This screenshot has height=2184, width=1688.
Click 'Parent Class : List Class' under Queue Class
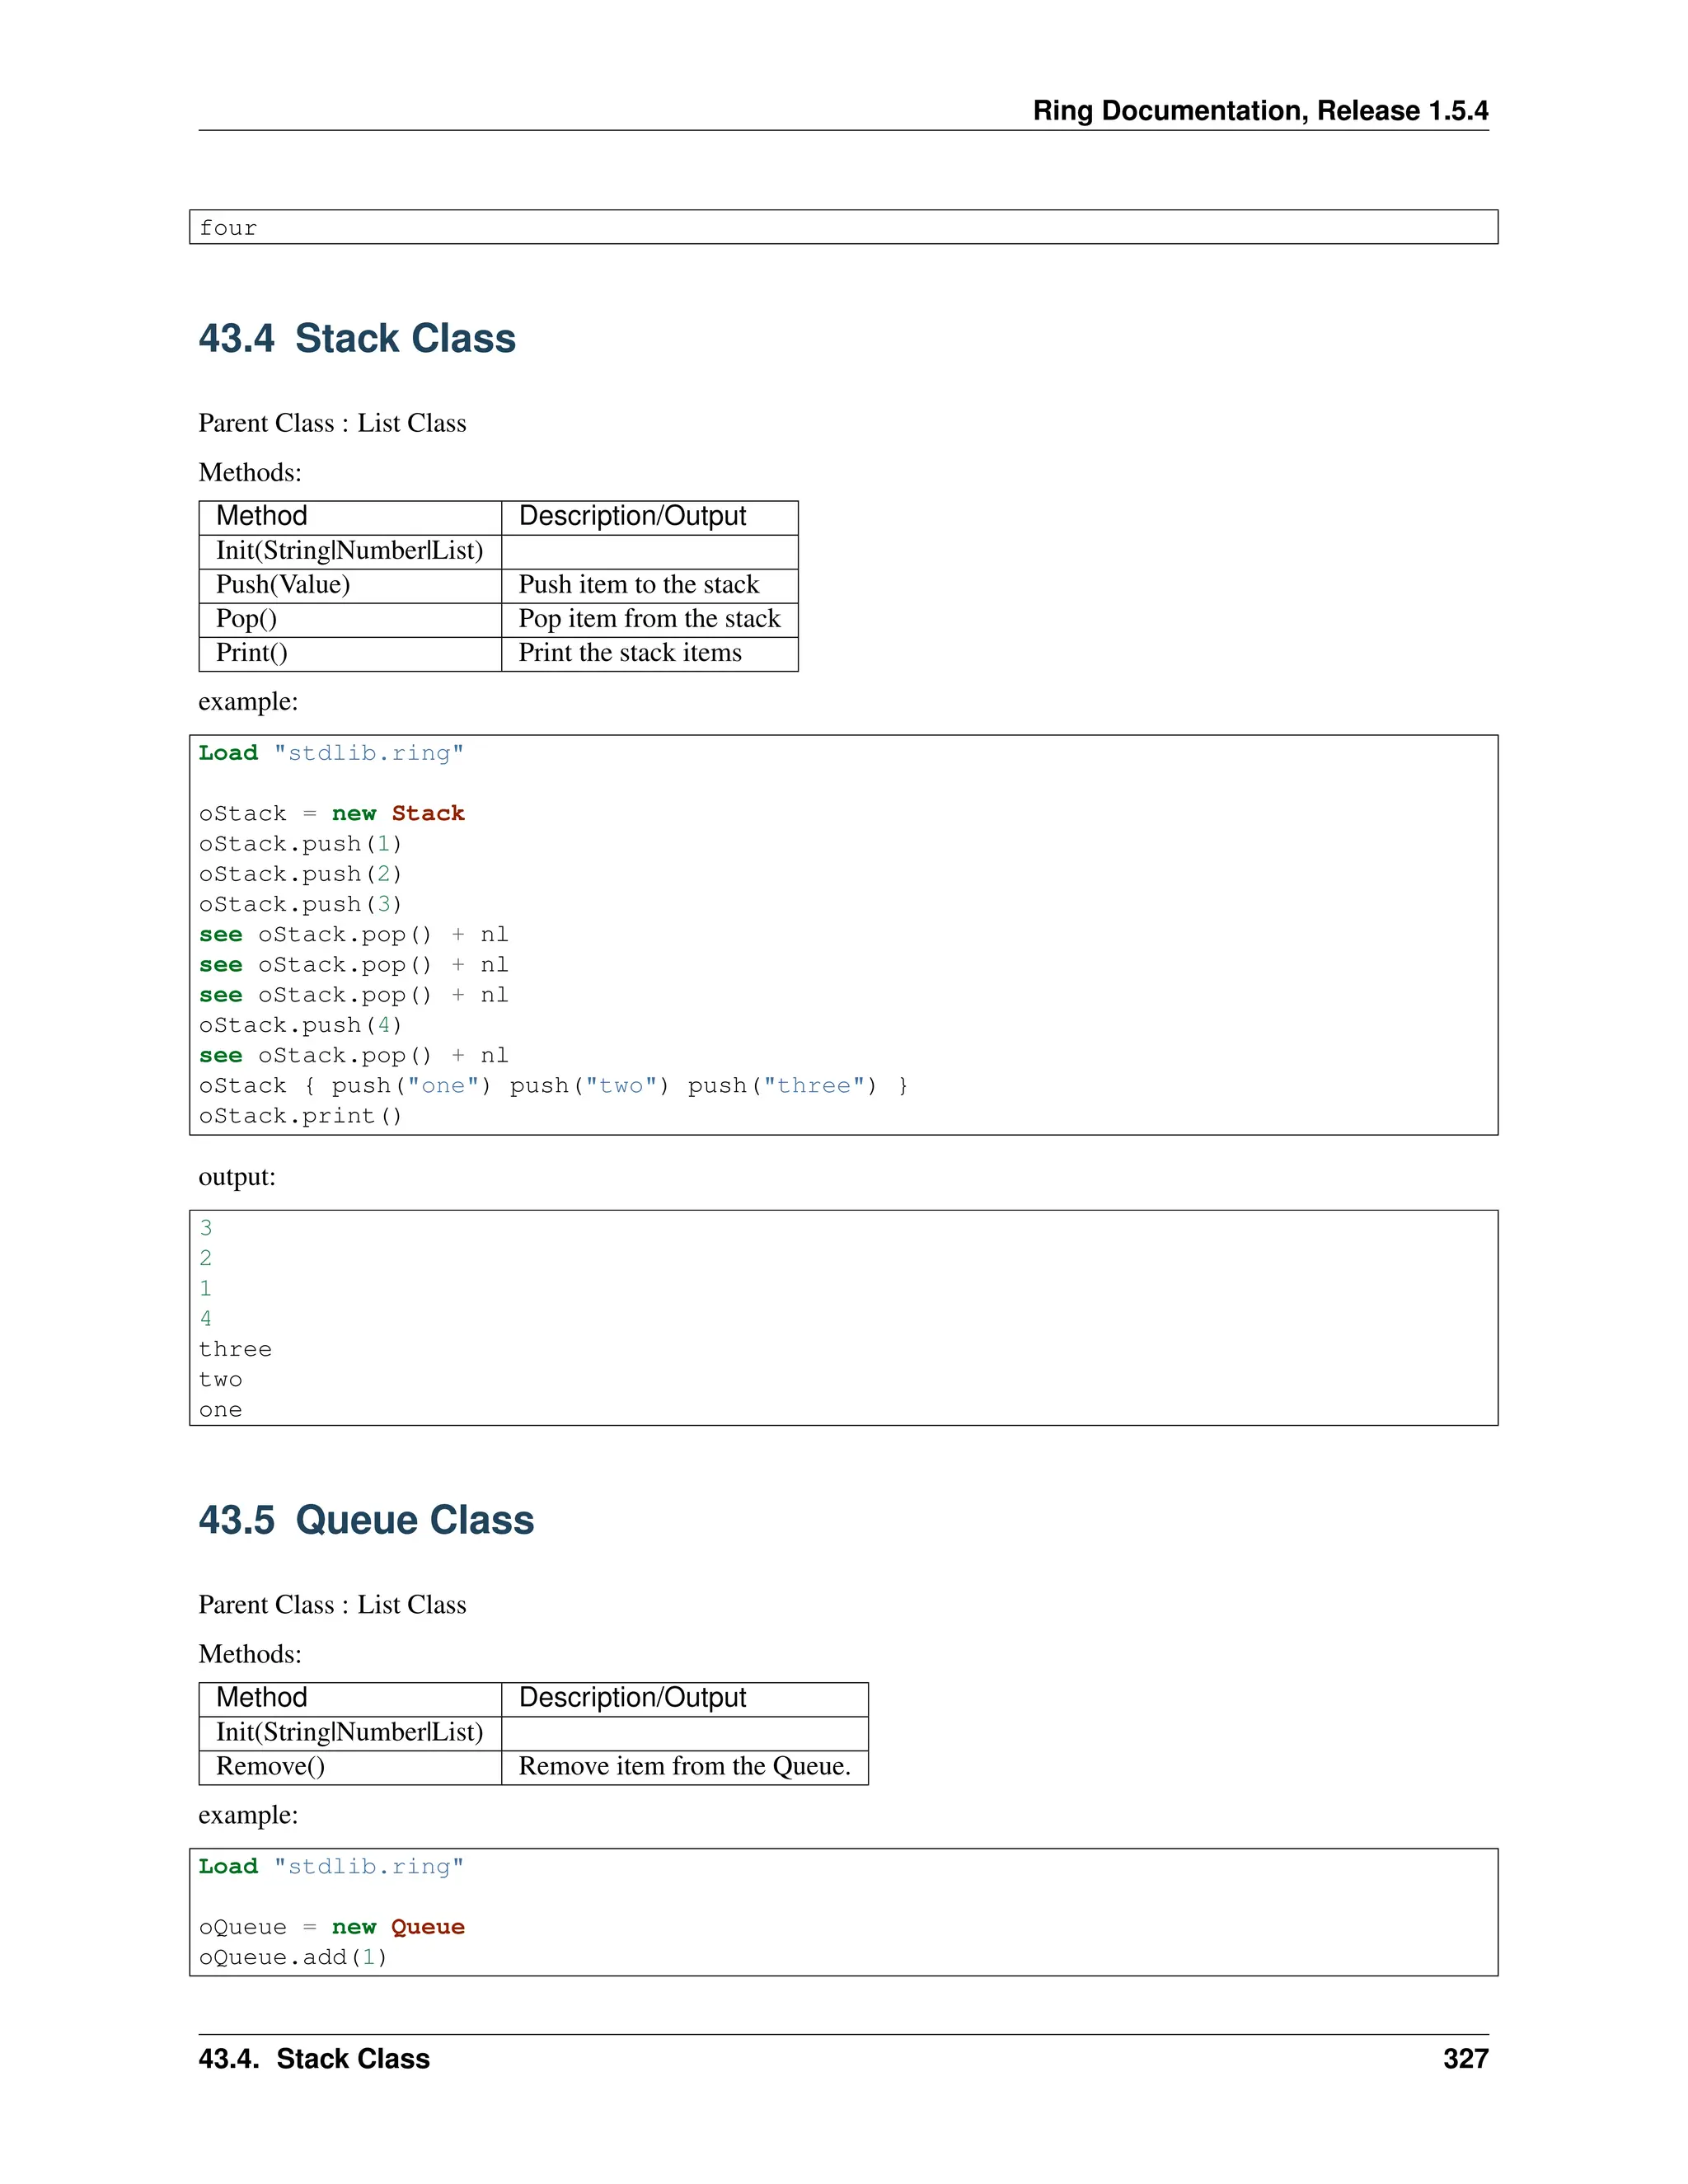[332, 1604]
